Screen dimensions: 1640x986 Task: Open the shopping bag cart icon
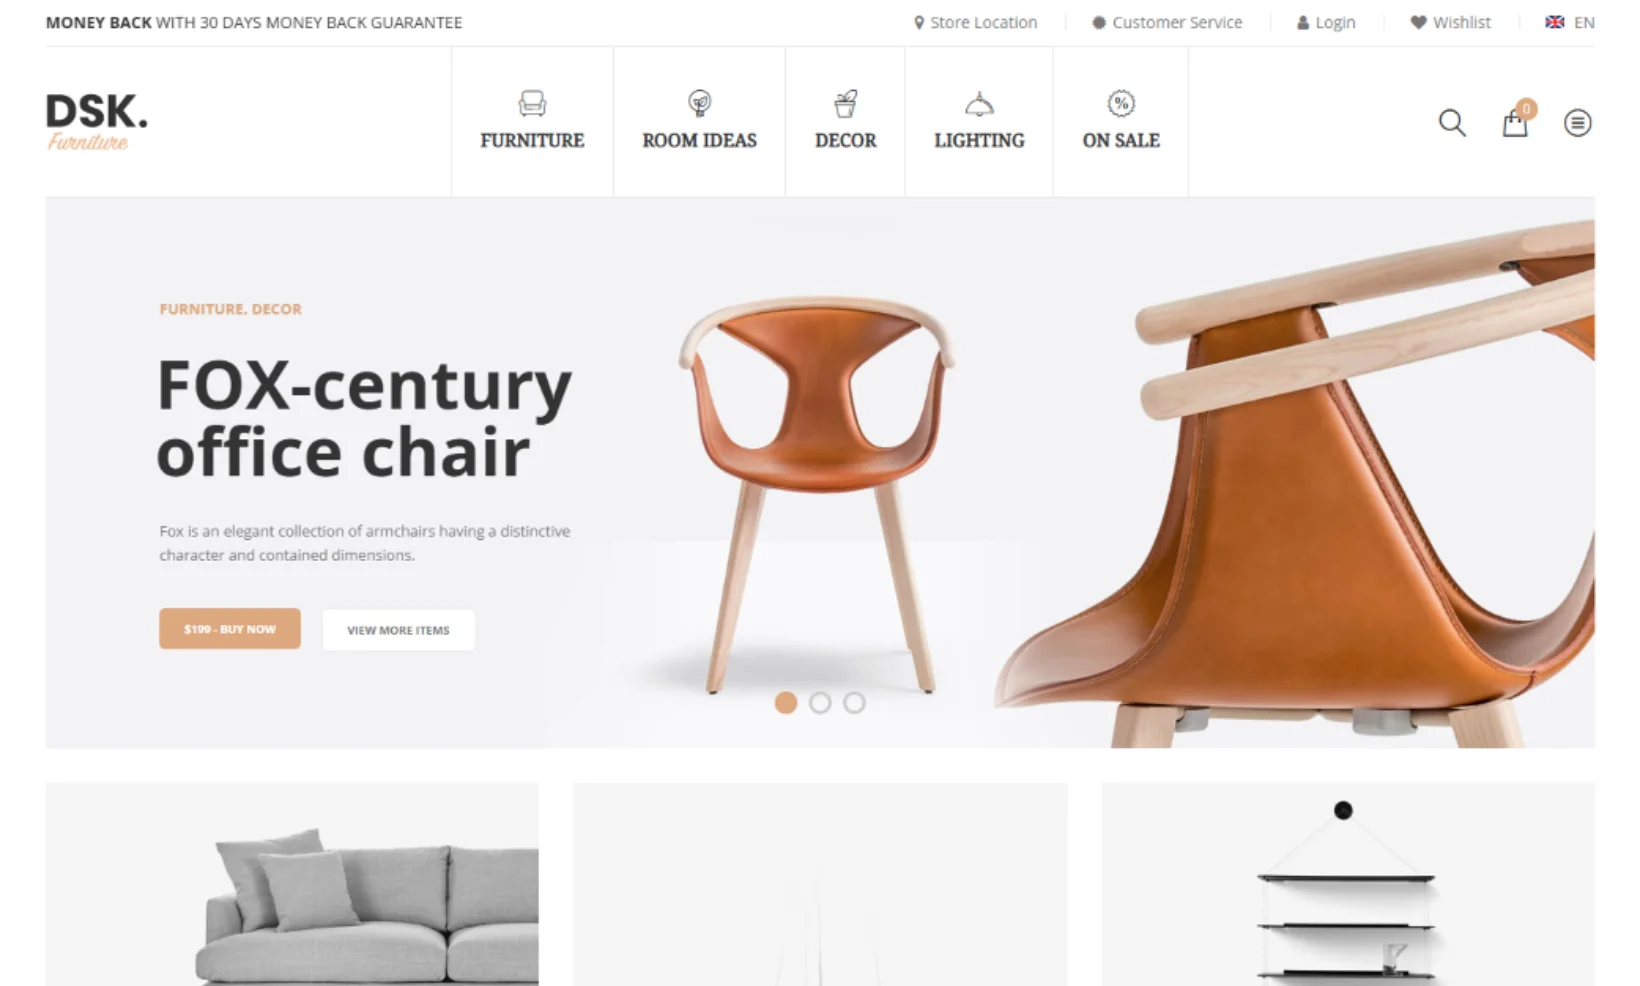[x=1515, y=123]
